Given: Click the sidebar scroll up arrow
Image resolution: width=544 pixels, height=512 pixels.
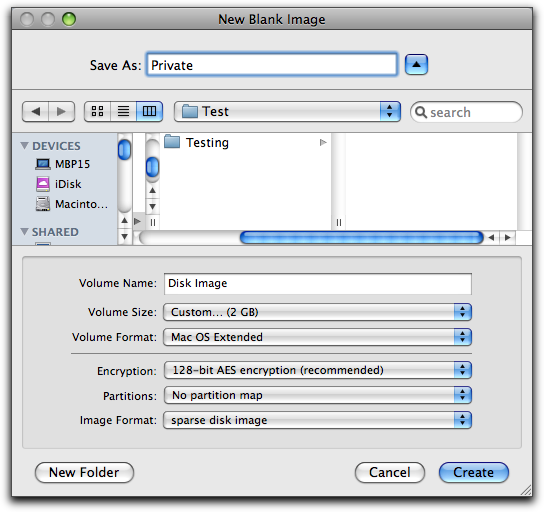Looking at the screenshot, I should (125, 221).
